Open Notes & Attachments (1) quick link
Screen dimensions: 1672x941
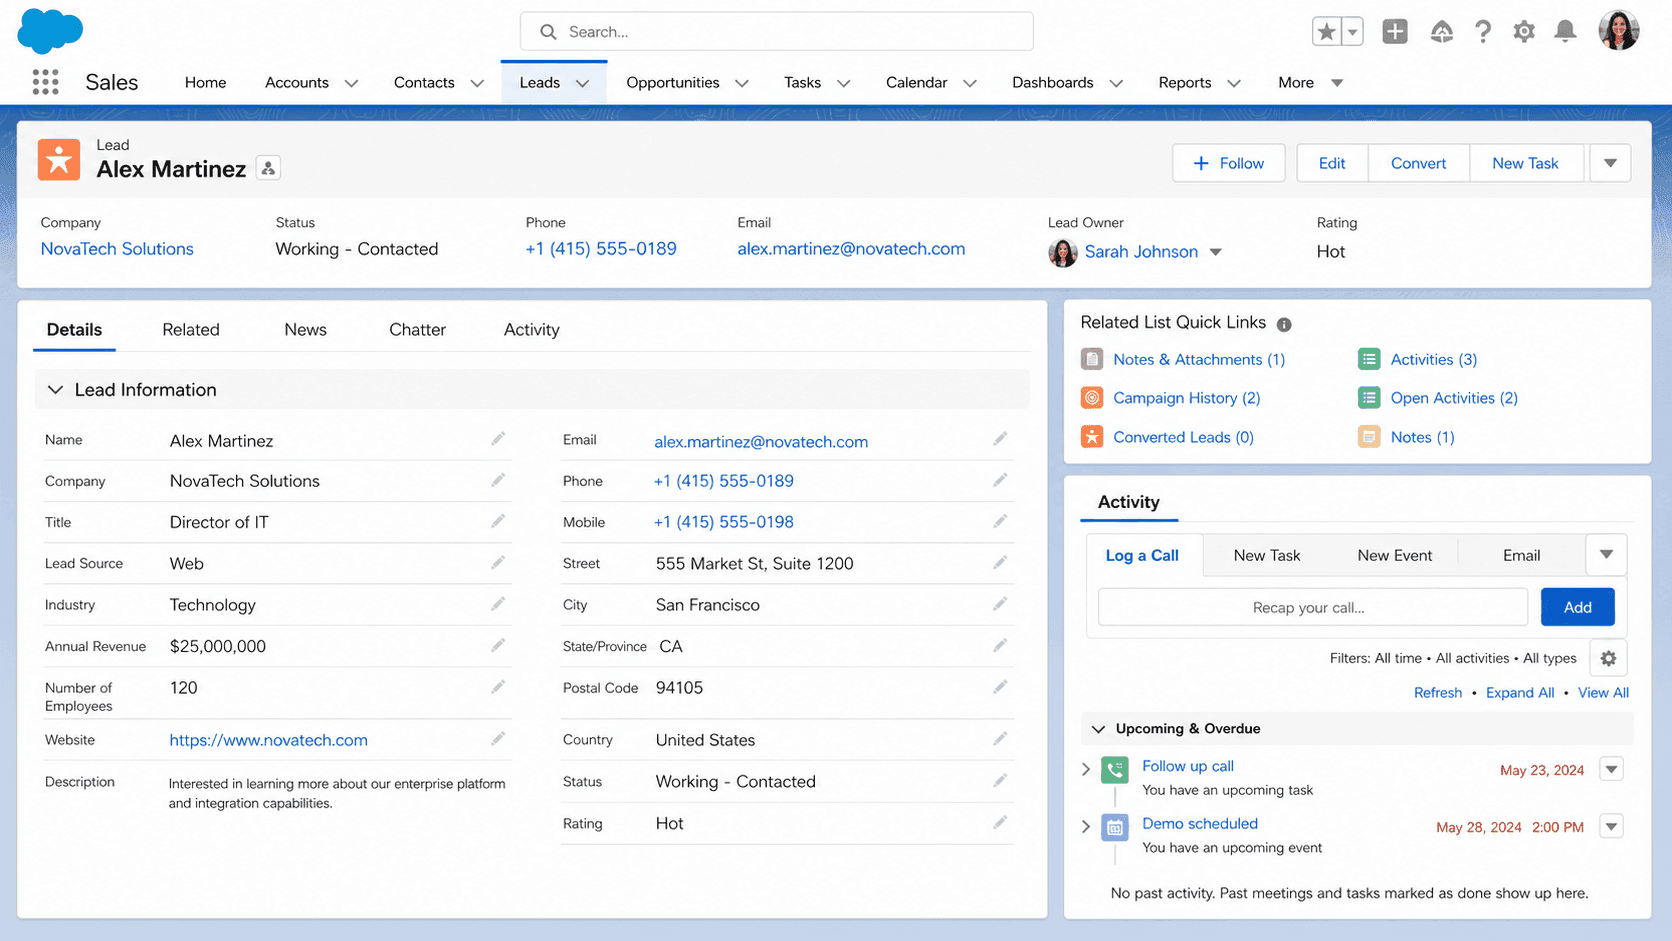click(1199, 360)
